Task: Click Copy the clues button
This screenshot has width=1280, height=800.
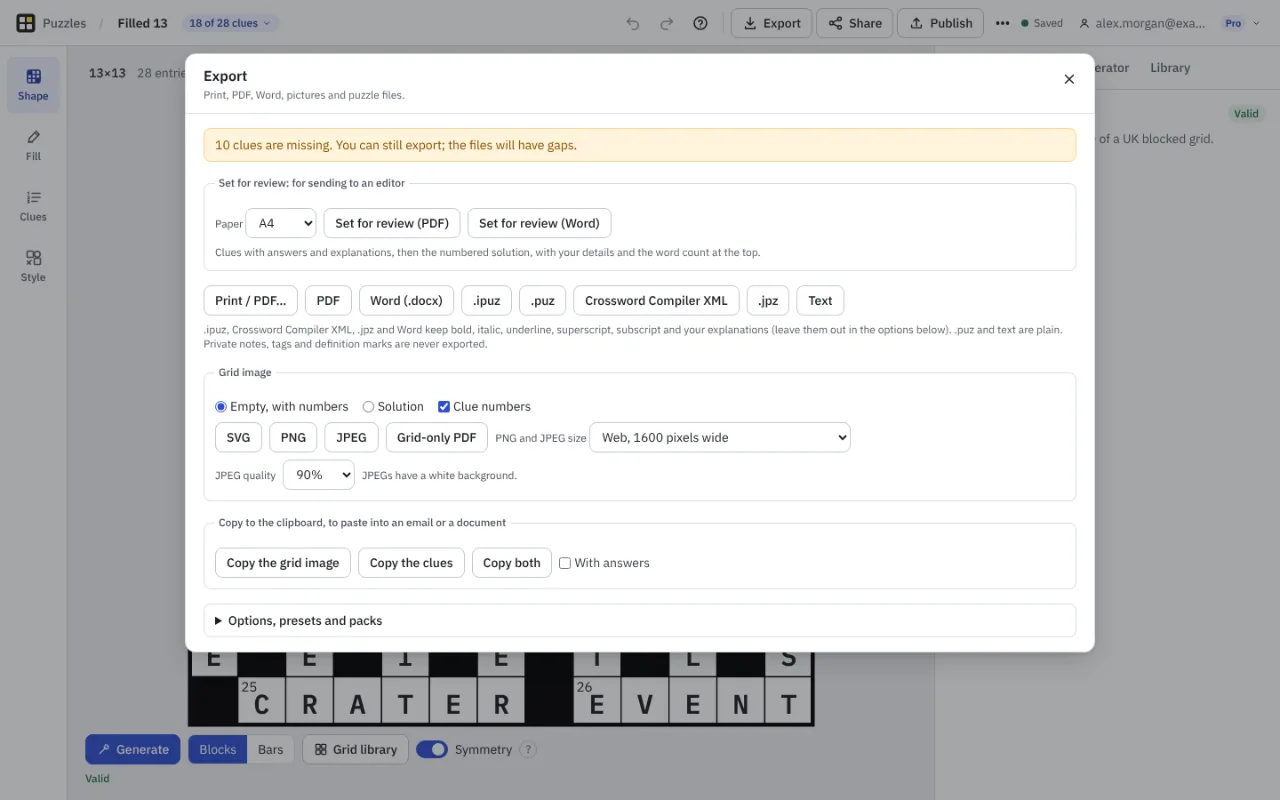Action: click(411, 563)
